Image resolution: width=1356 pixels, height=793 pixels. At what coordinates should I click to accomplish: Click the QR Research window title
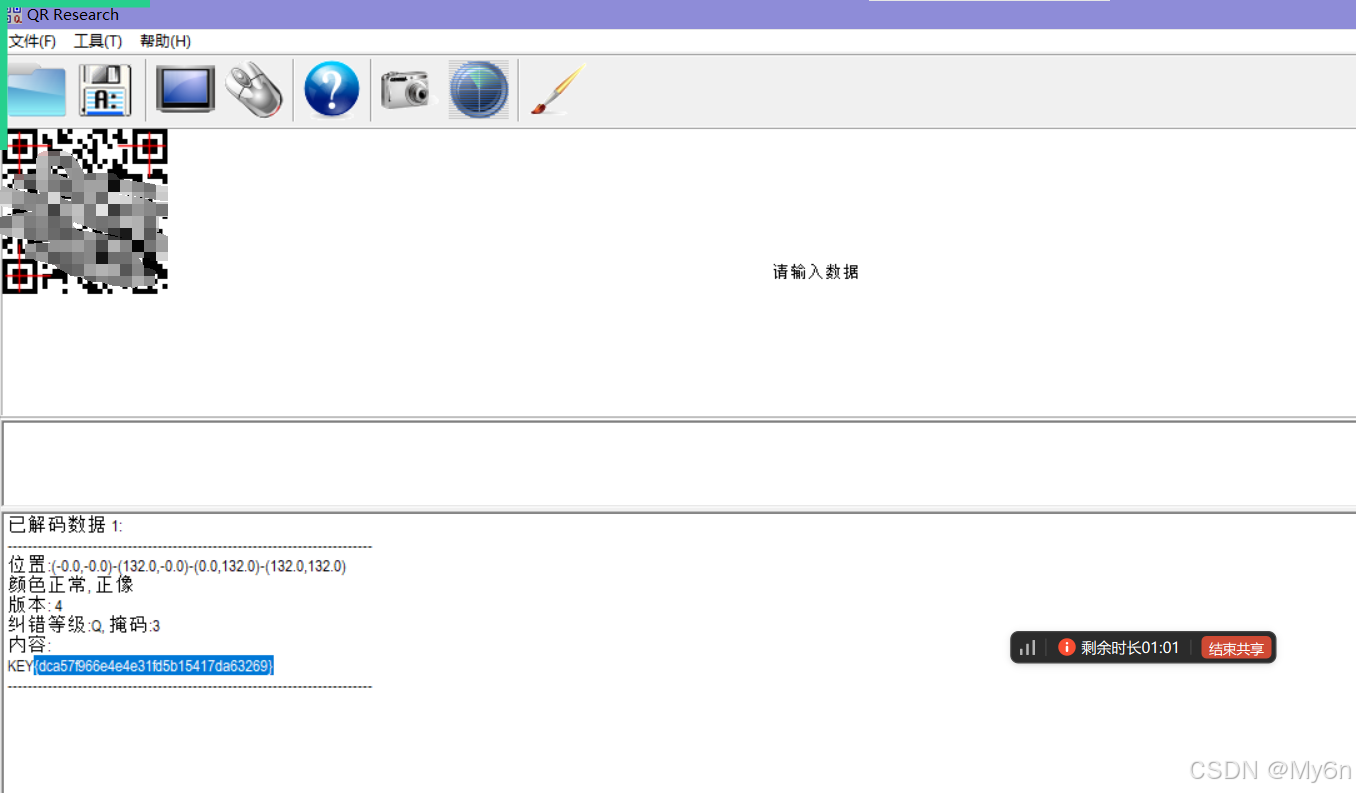click(x=73, y=15)
